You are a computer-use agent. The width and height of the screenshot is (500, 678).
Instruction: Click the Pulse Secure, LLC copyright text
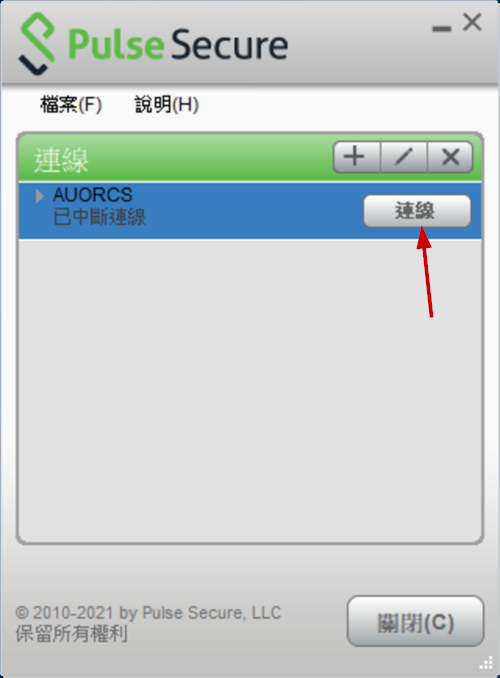(x=148, y=612)
